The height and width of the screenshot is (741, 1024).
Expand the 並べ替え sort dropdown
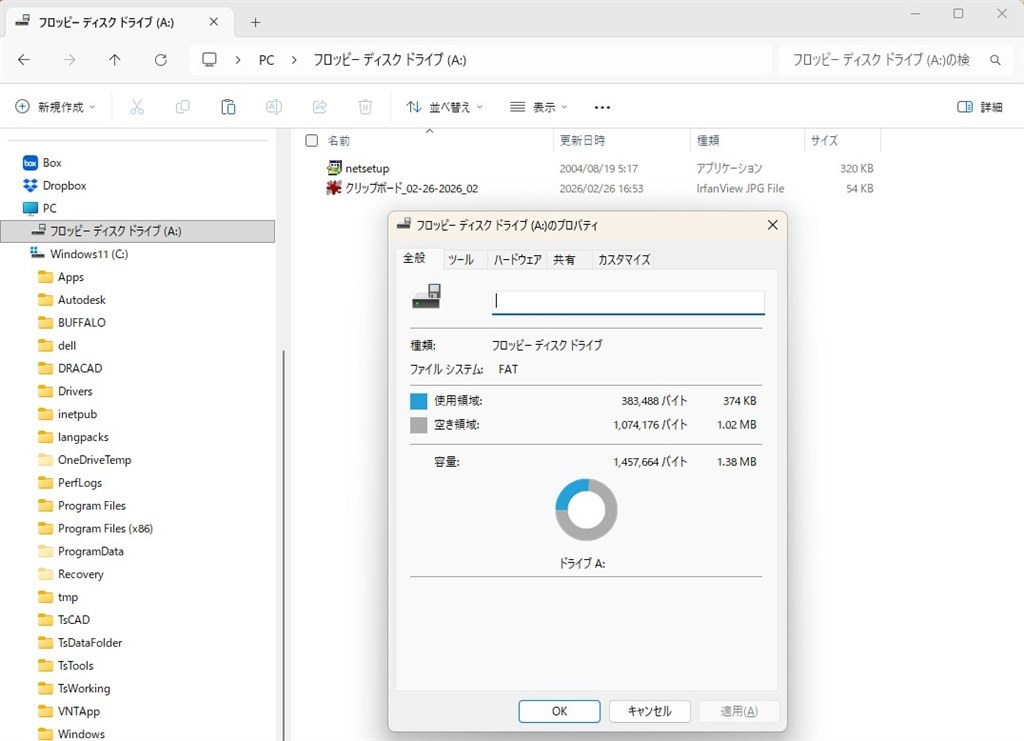click(x=445, y=107)
